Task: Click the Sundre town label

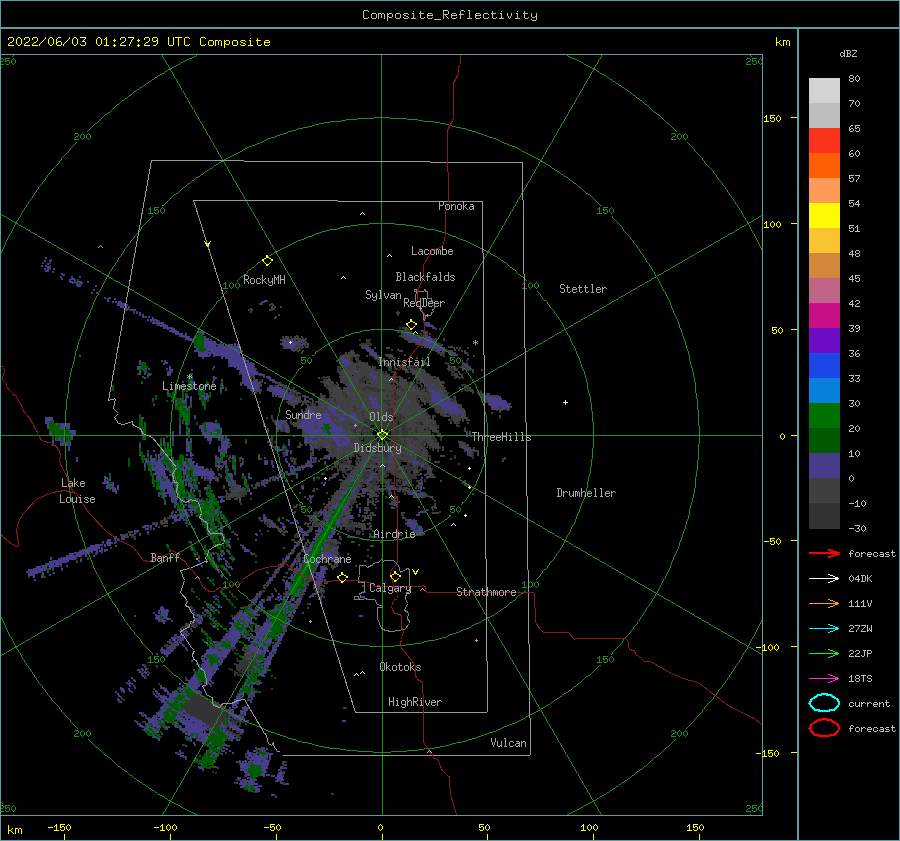Action: (303, 414)
